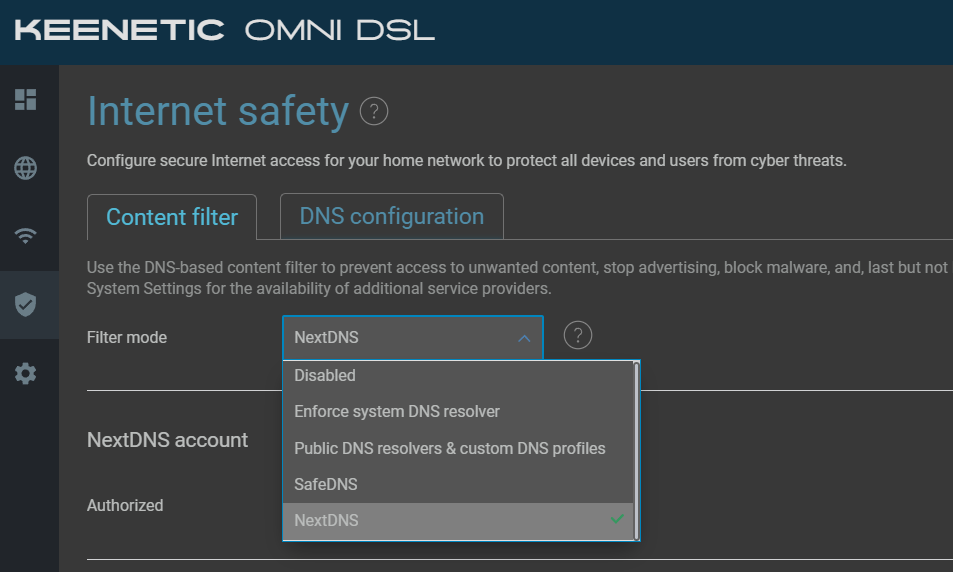Click help icon beside Filter mode dropdown
The height and width of the screenshot is (572, 953).
coord(578,336)
